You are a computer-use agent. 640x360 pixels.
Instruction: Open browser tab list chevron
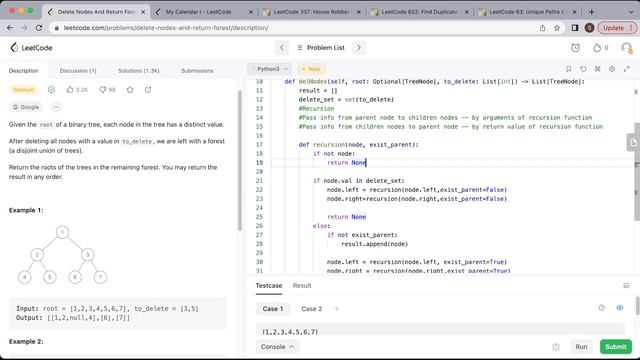point(631,12)
